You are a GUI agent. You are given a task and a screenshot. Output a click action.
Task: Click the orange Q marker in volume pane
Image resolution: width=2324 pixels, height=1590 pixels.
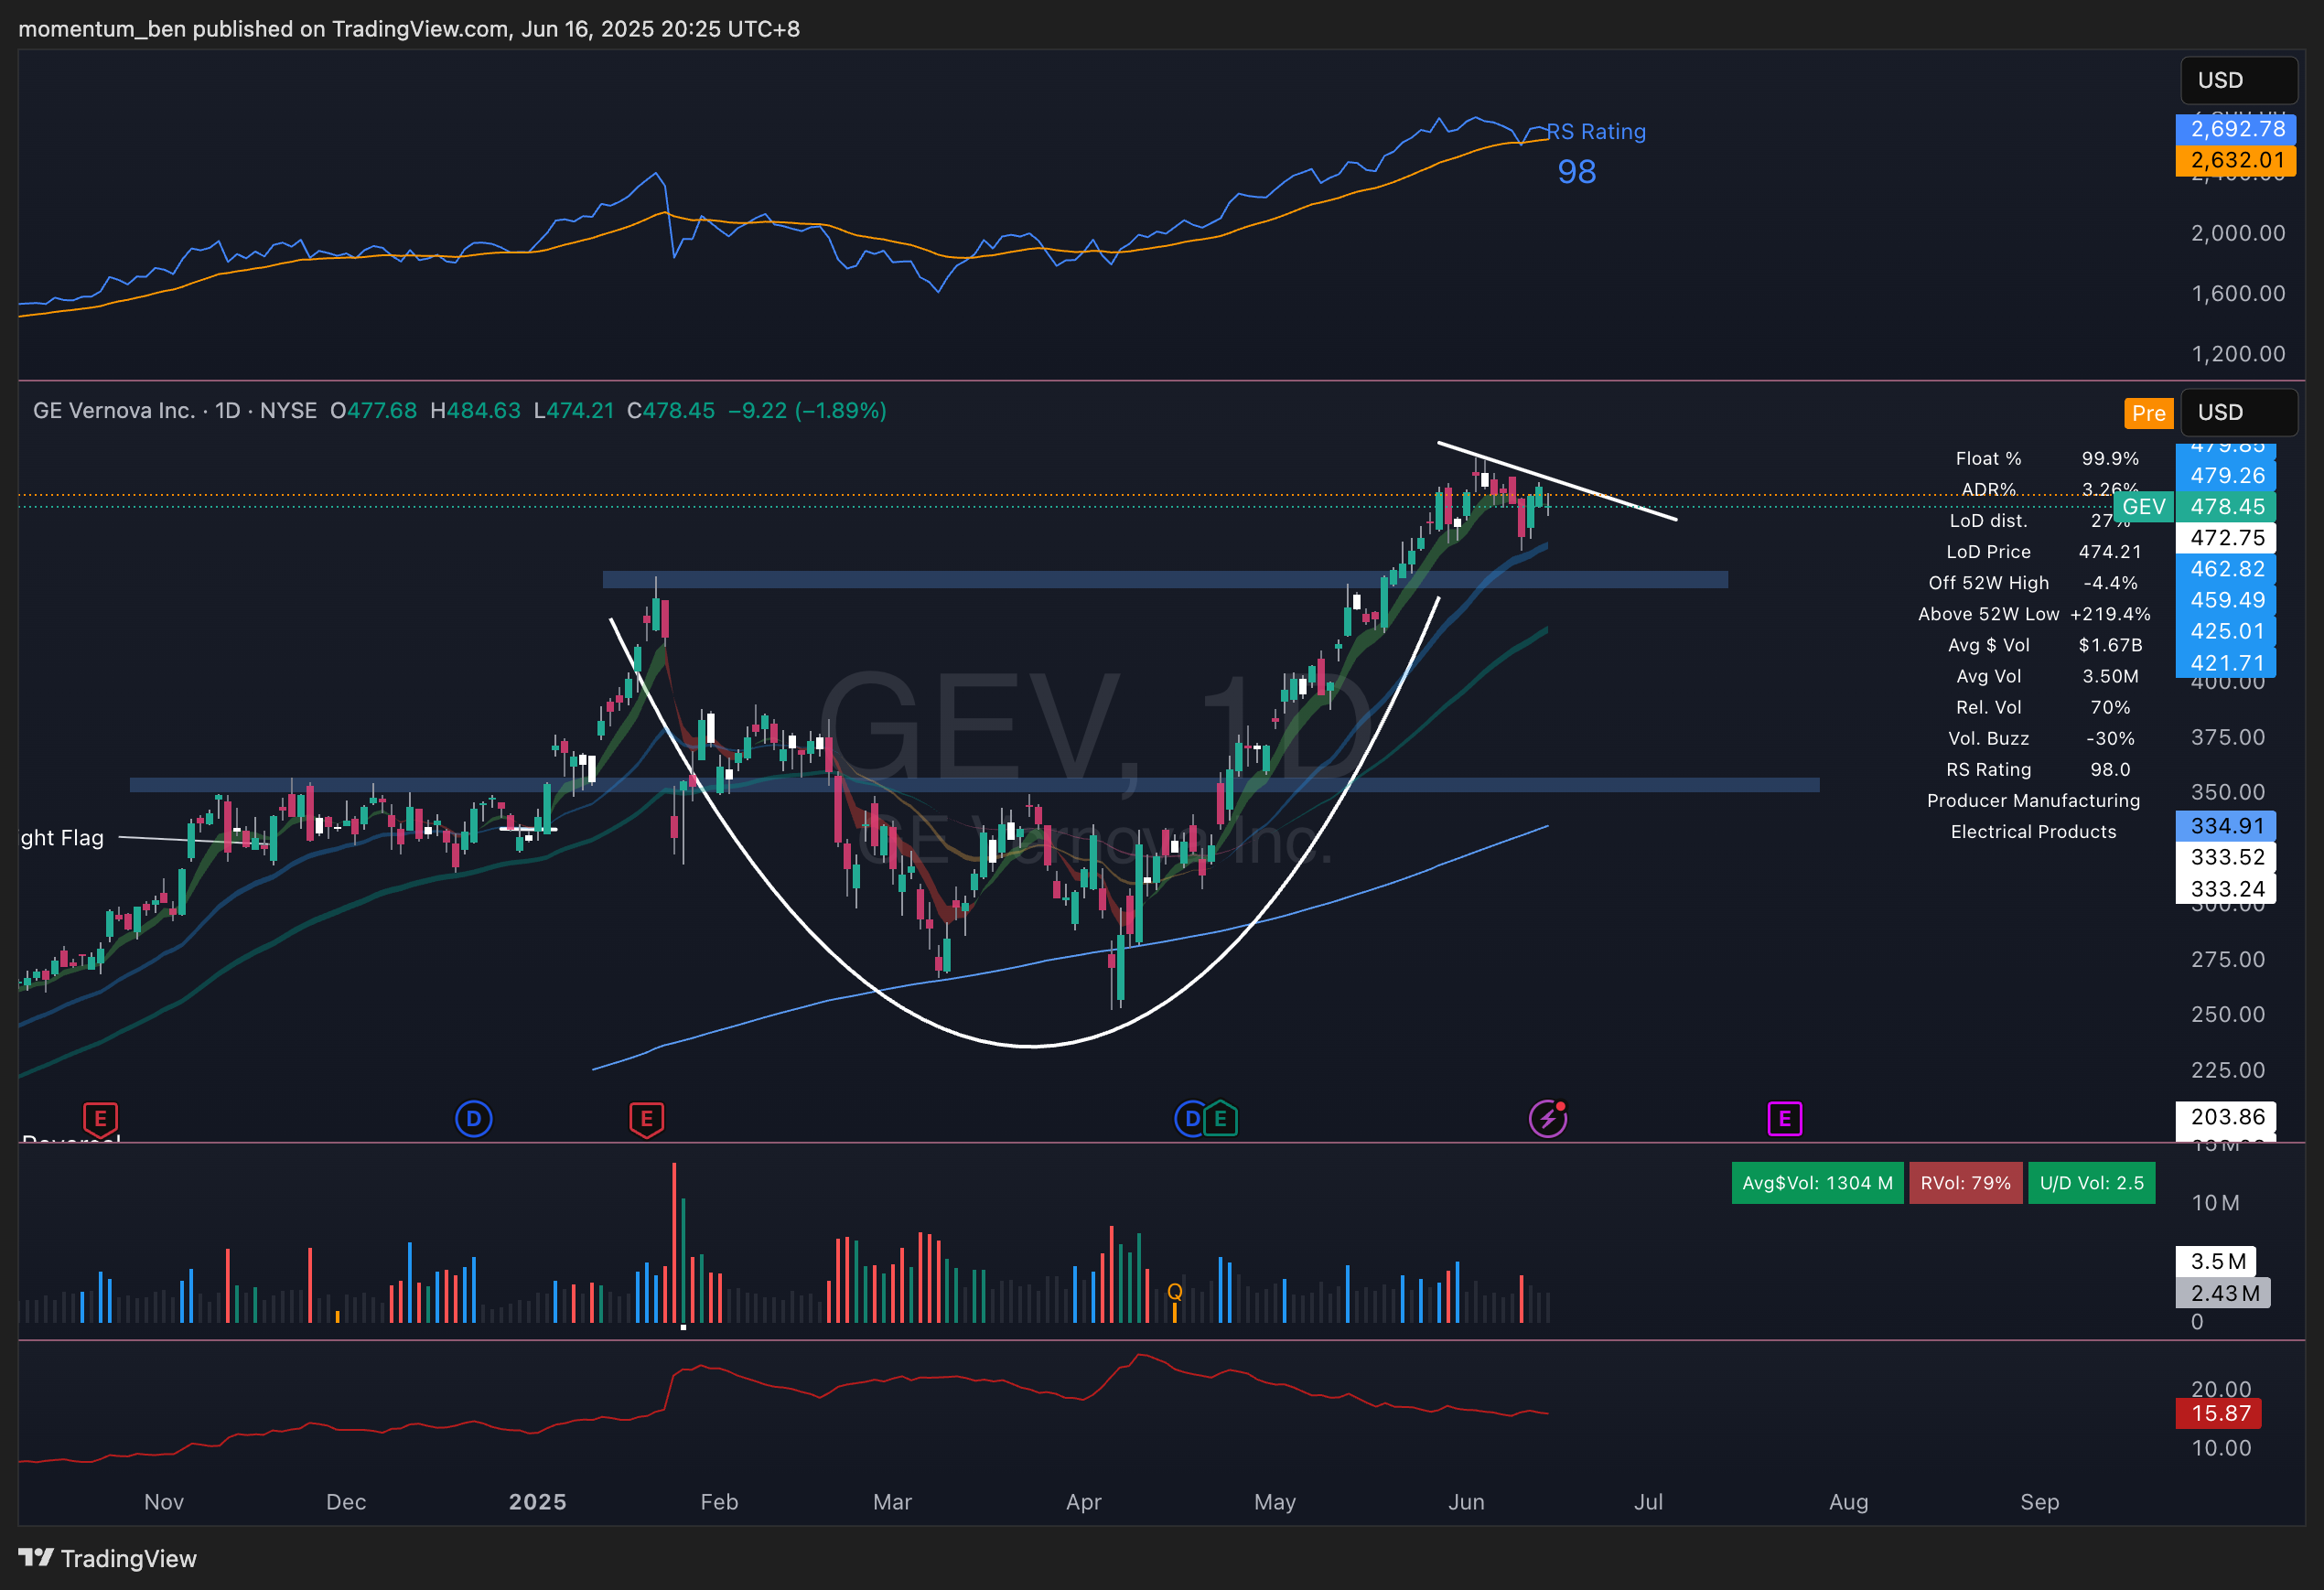pos(1175,1292)
